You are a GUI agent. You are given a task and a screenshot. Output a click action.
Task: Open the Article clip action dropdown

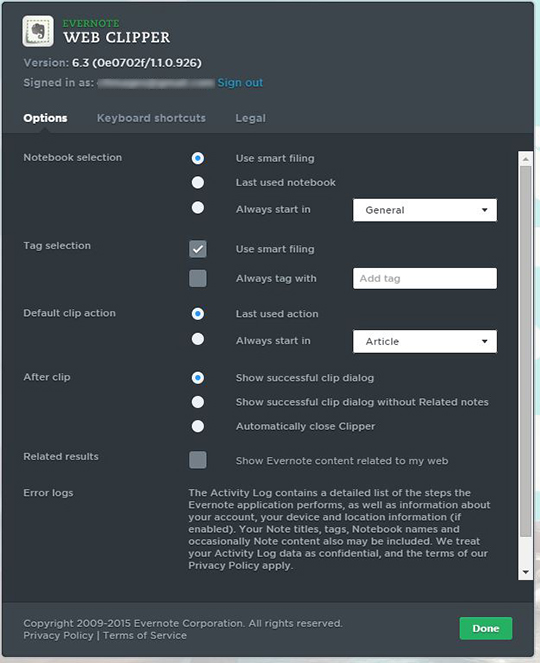pos(425,341)
